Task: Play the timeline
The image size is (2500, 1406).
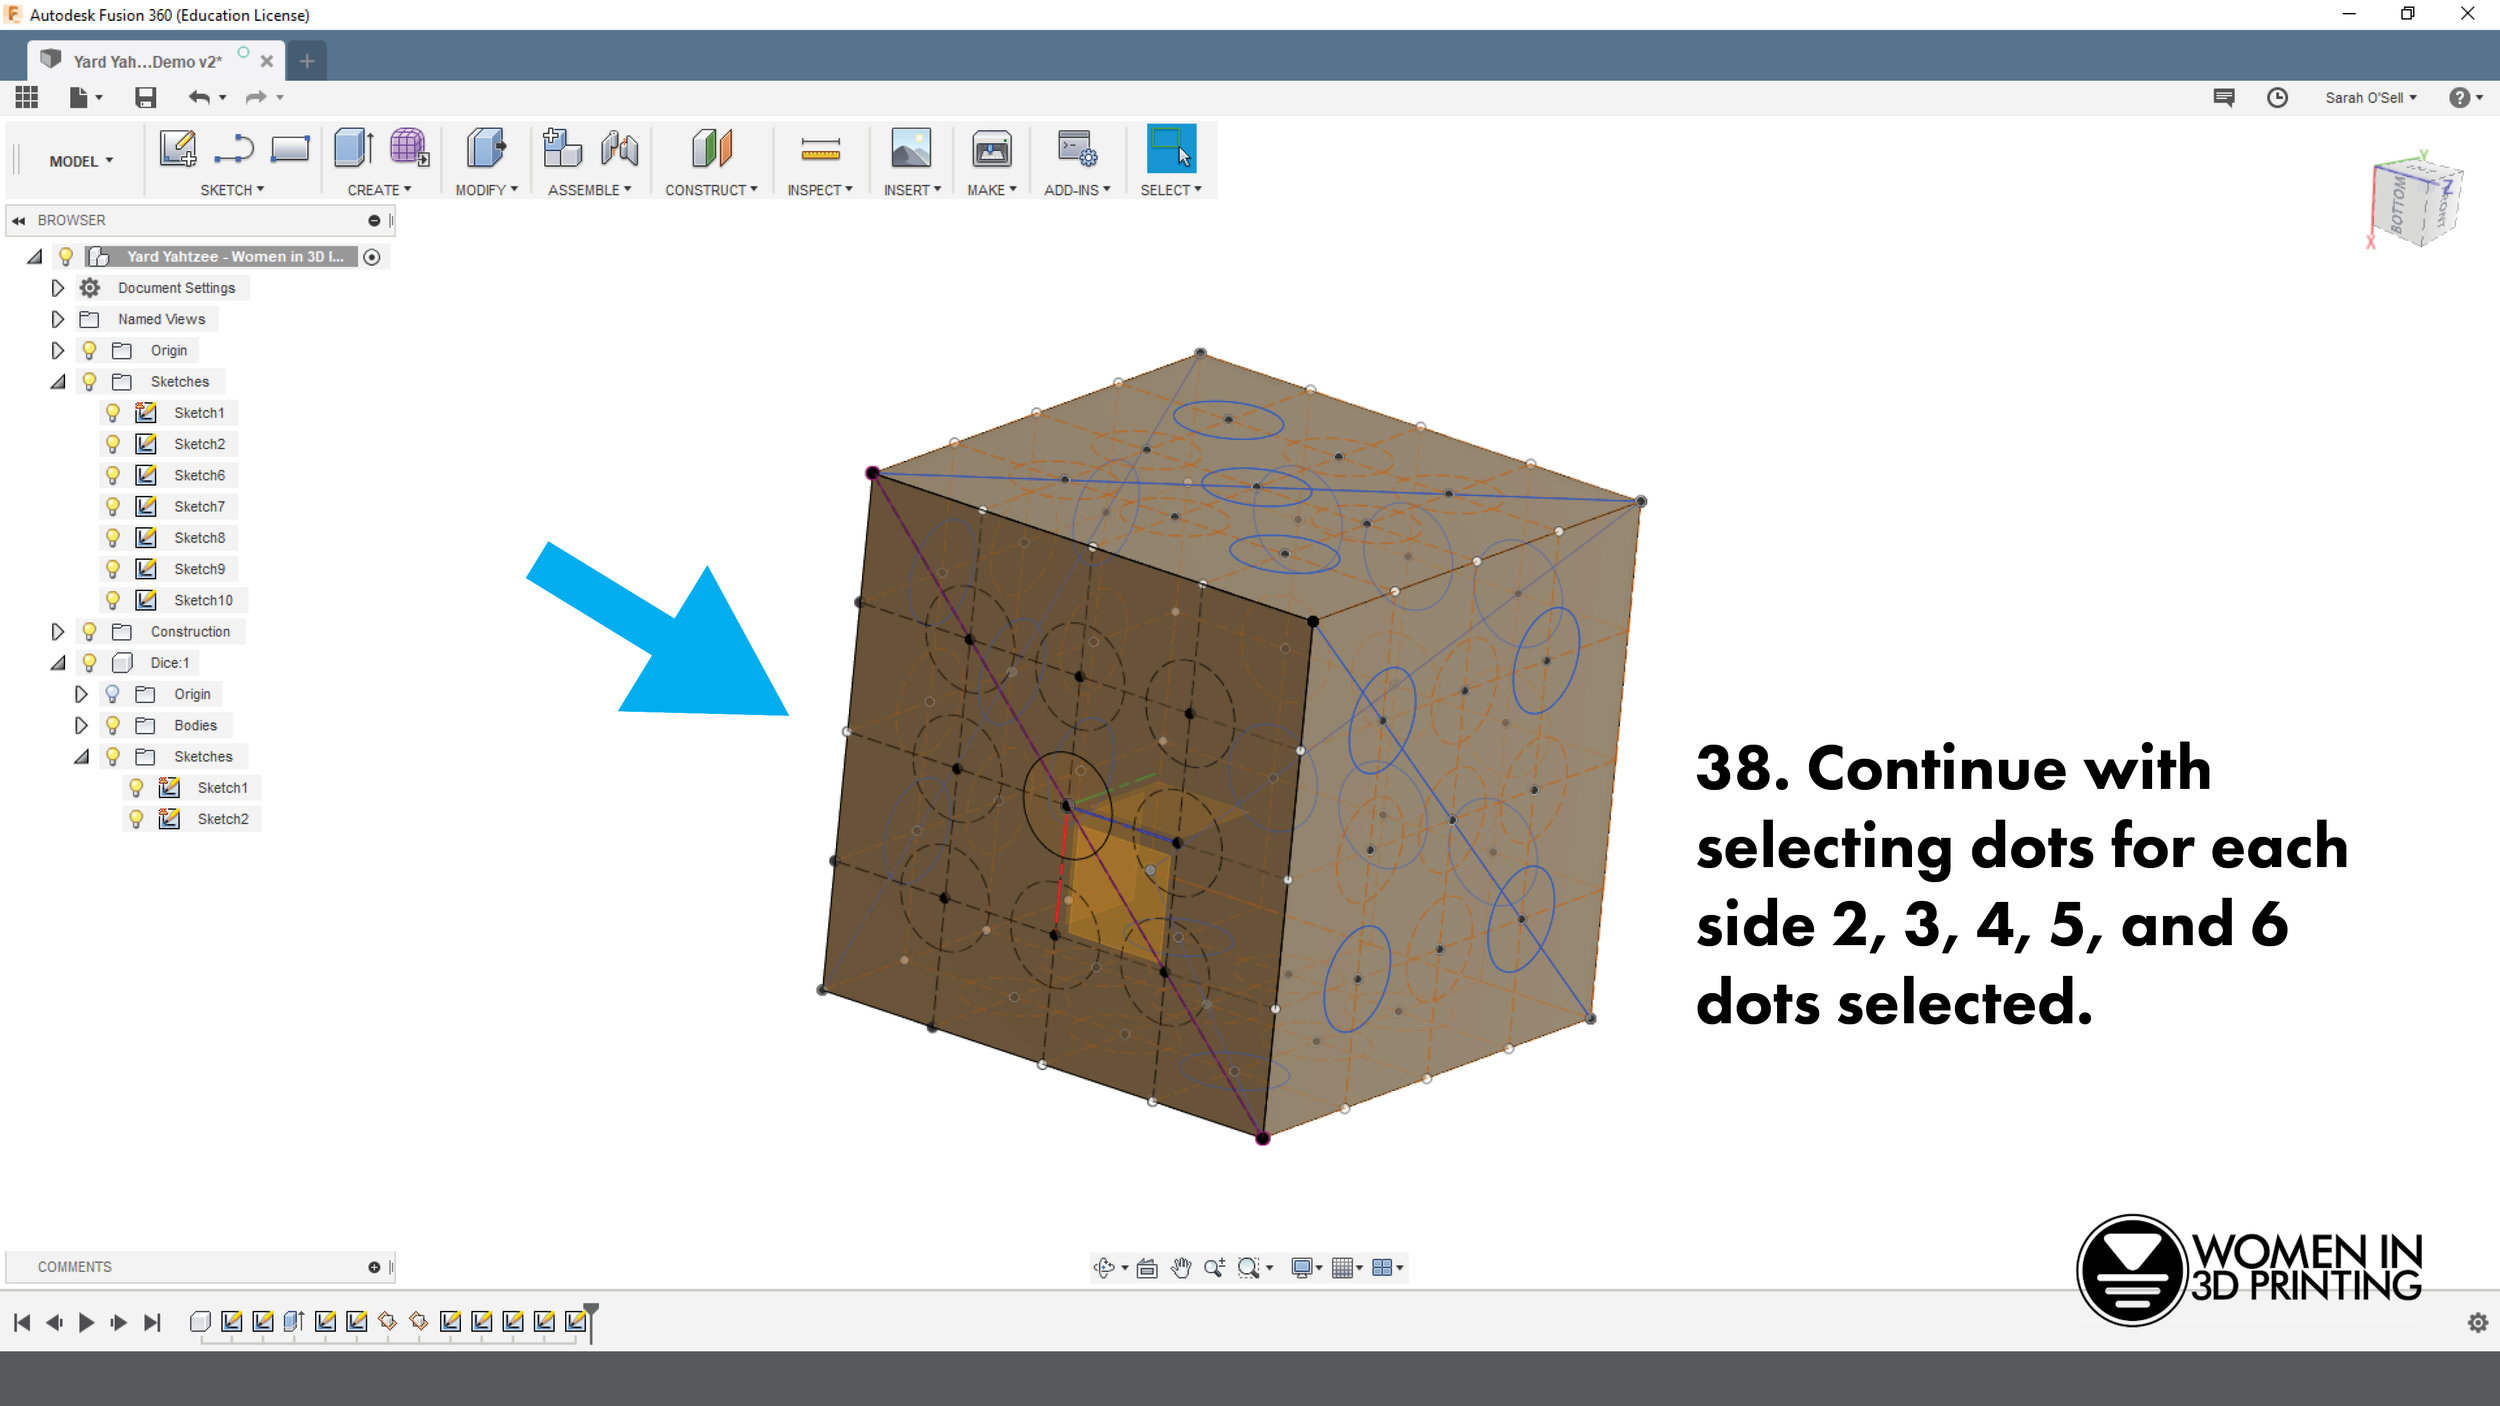Action: click(x=87, y=1322)
